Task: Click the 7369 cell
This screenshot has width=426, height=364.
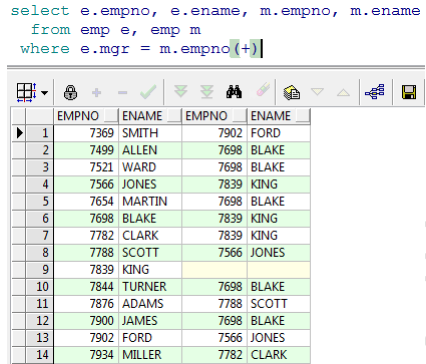Action: [86, 133]
